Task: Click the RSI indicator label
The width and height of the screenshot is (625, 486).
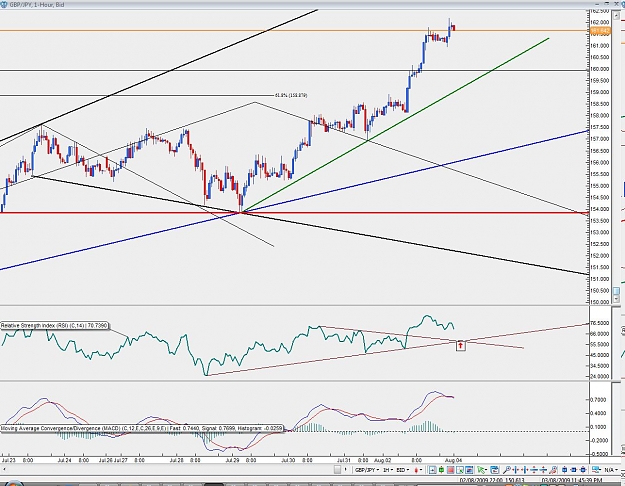Action: (x=54, y=326)
